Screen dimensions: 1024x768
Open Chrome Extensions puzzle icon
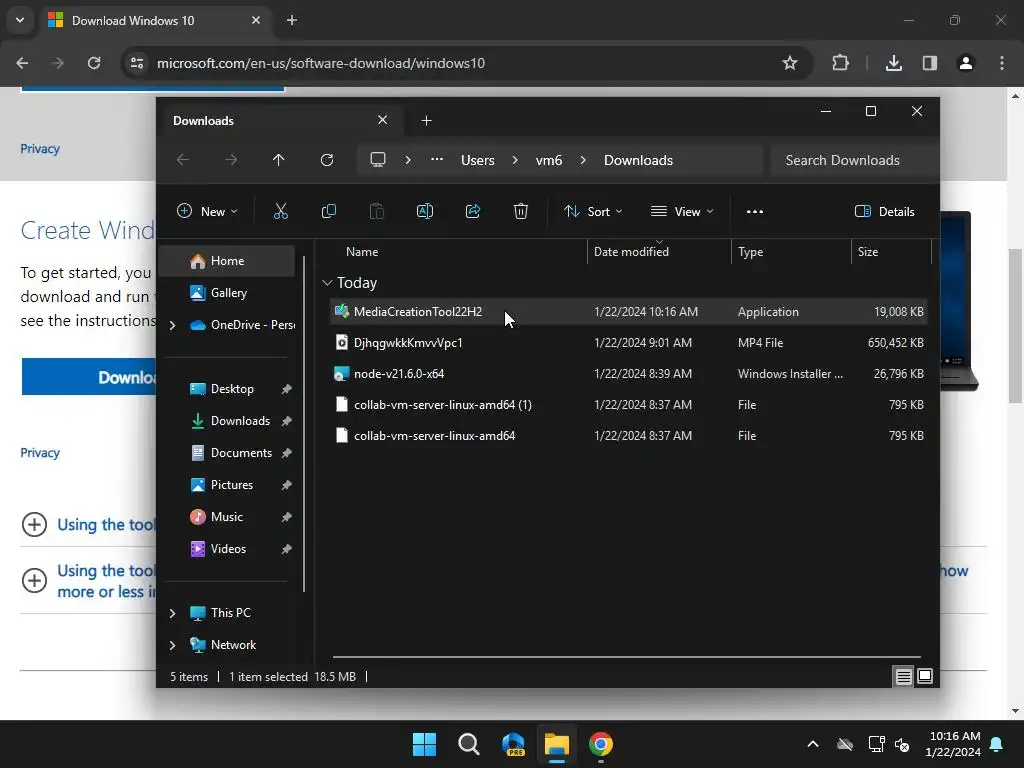(x=840, y=63)
